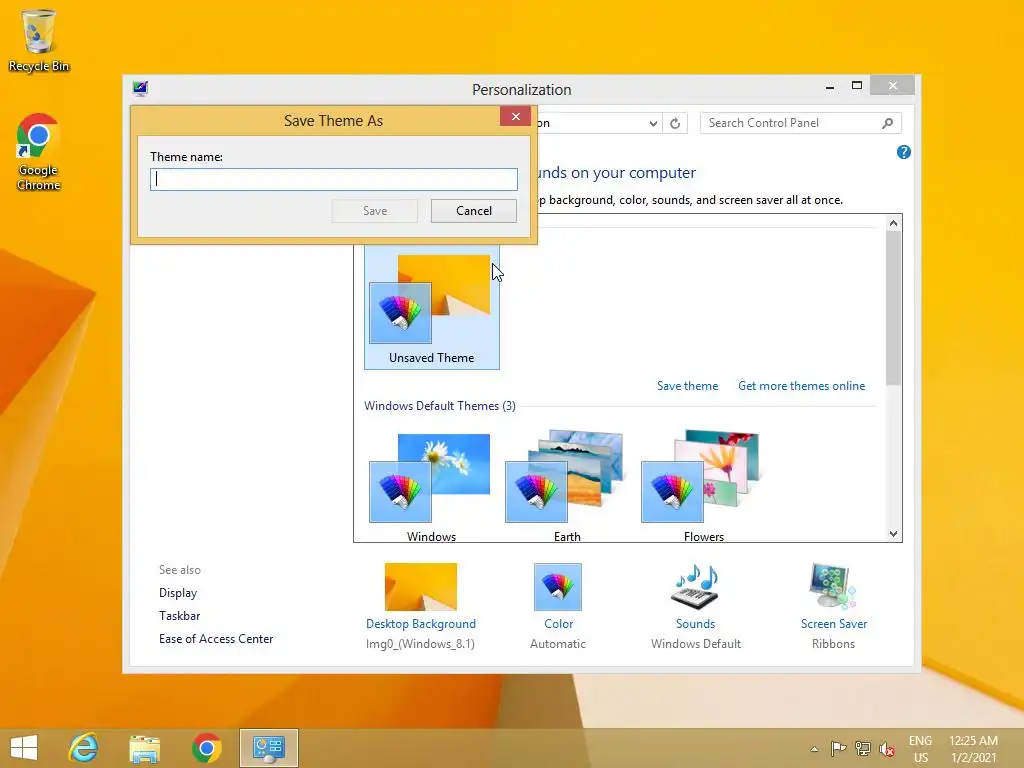Image resolution: width=1024 pixels, height=768 pixels.
Task: Click the Automatic color value text
Action: click(558, 643)
